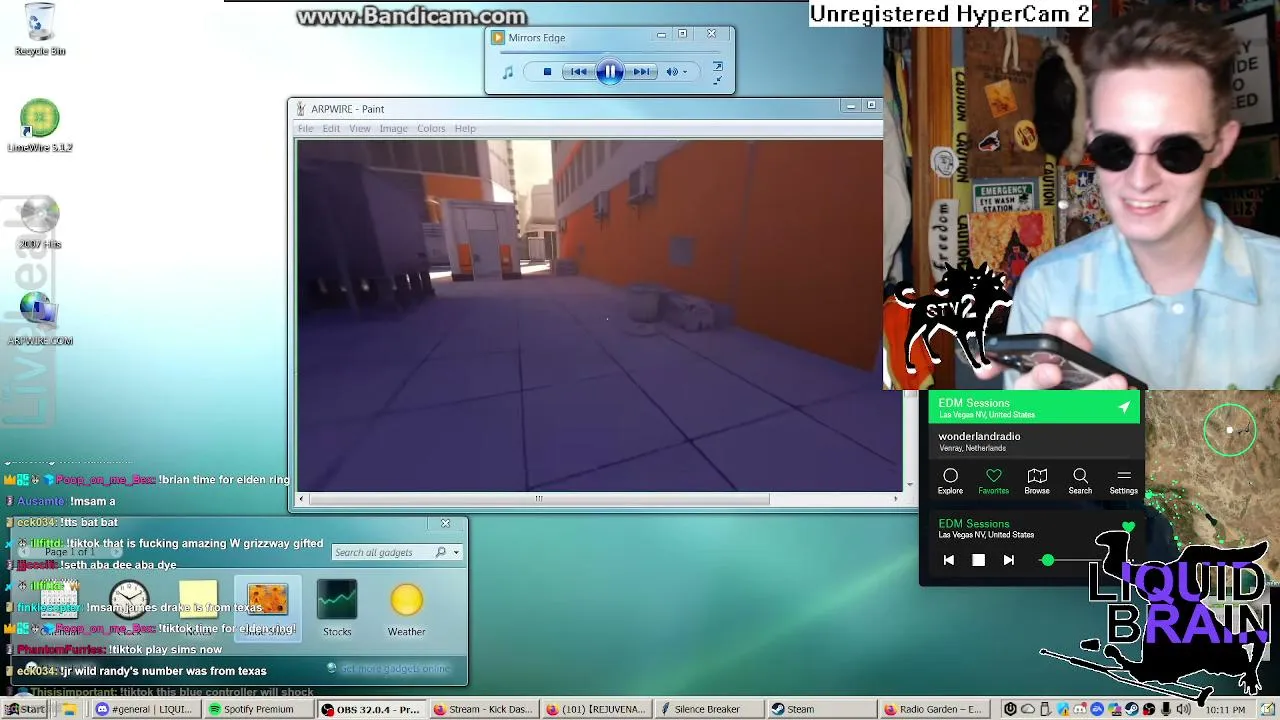
Task: Open Favorites in Radio Garden
Action: pyautogui.click(x=993, y=481)
